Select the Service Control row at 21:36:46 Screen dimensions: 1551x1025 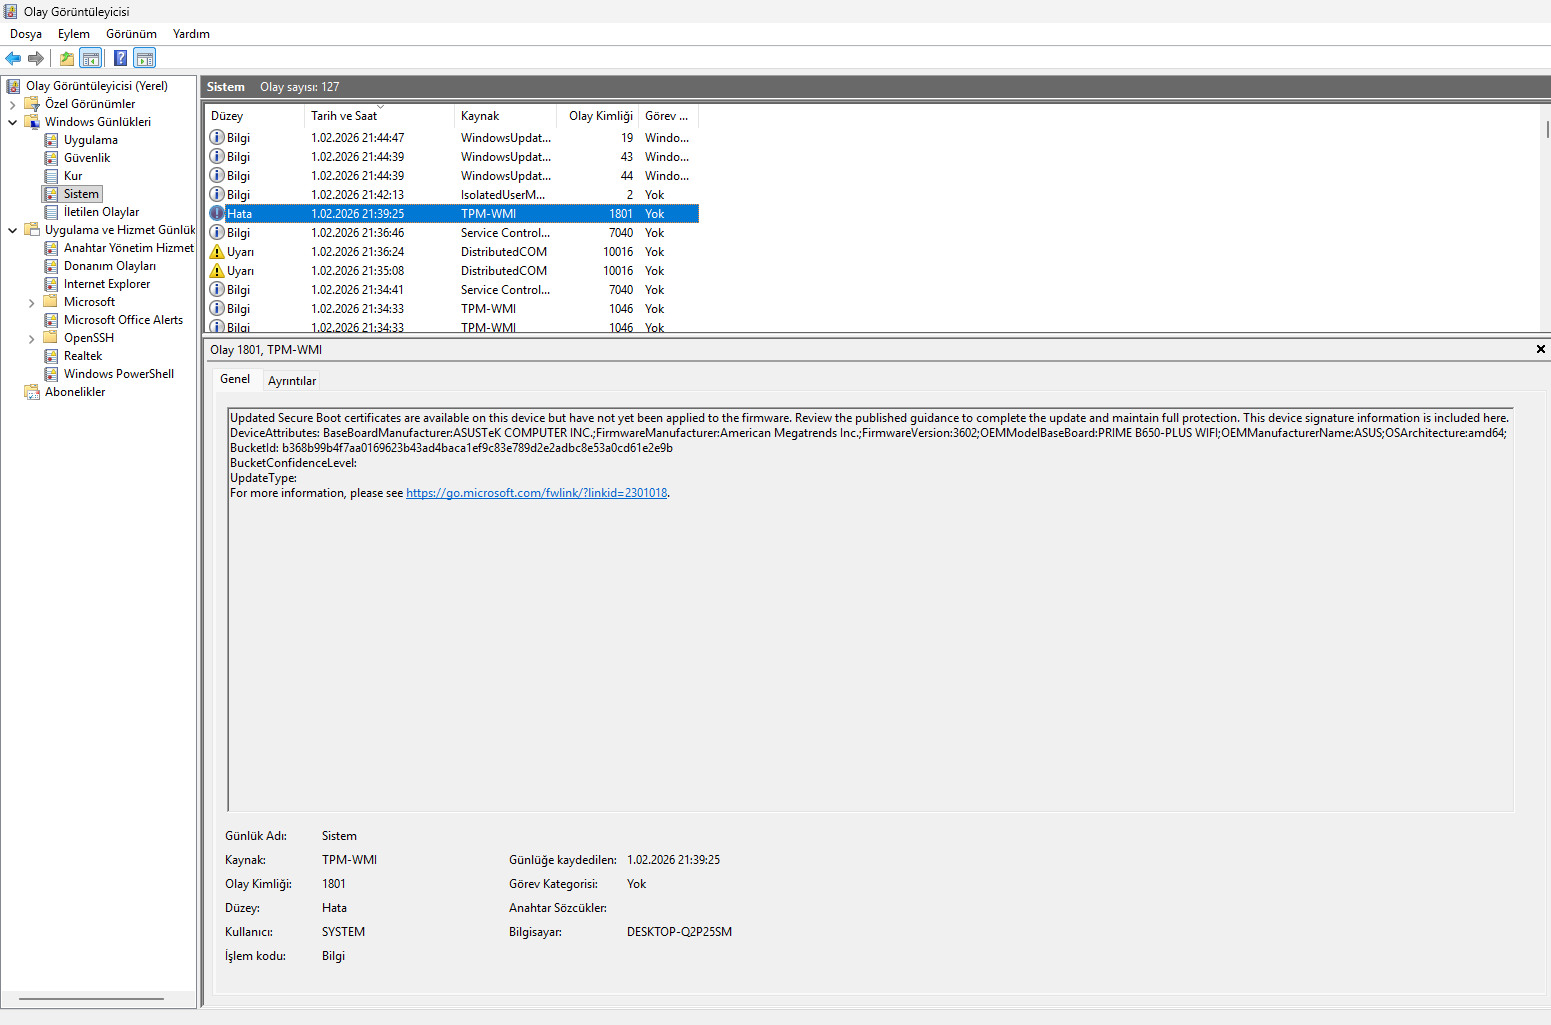(x=452, y=233)
